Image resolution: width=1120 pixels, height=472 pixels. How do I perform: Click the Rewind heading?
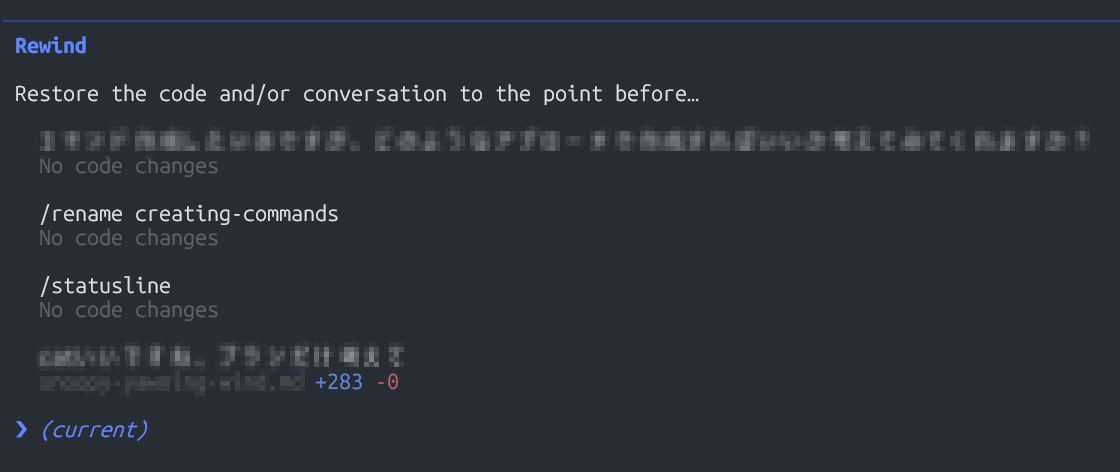pos(51,46)
